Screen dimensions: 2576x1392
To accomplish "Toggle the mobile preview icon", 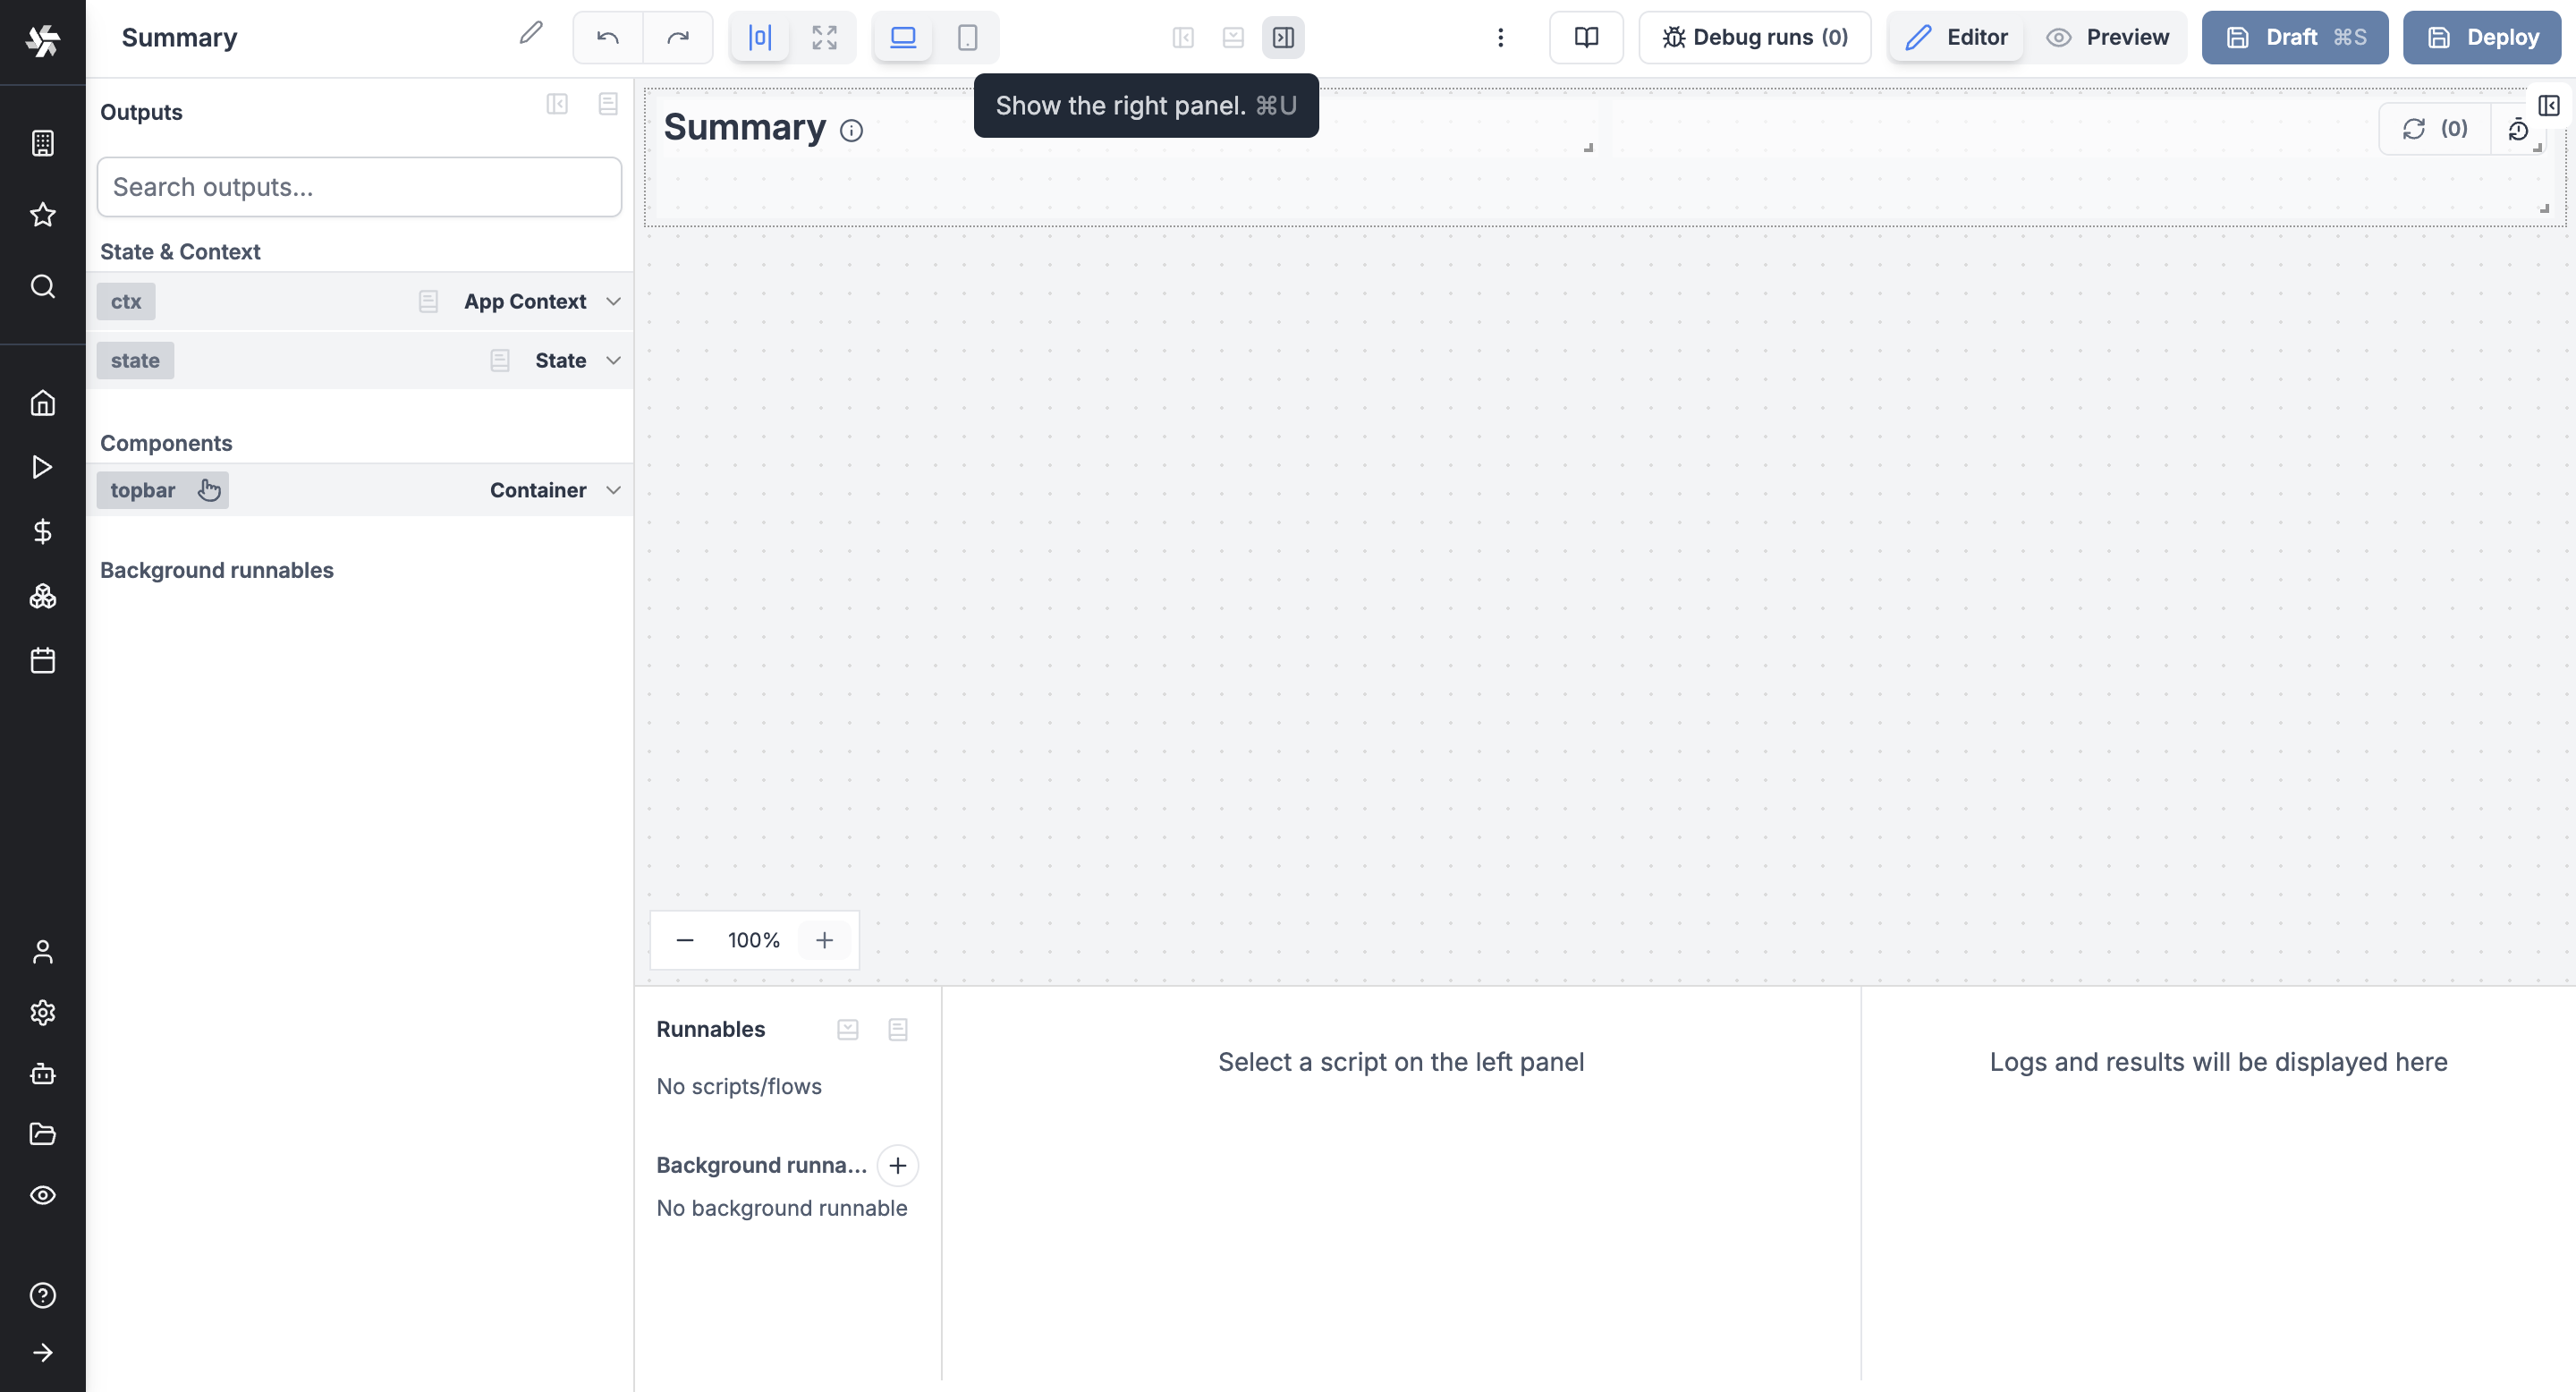I will pyautogui.click(x=967, y=36).
